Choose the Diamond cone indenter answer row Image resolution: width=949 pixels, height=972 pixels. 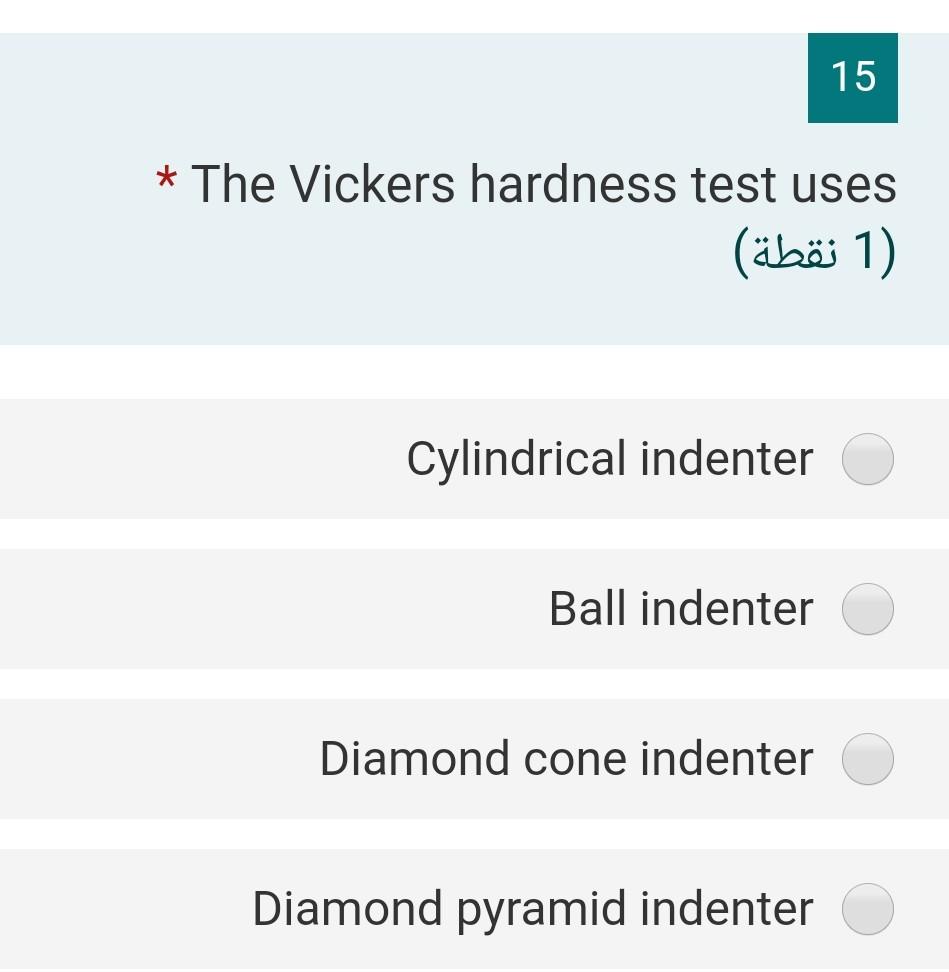point(475,759)
